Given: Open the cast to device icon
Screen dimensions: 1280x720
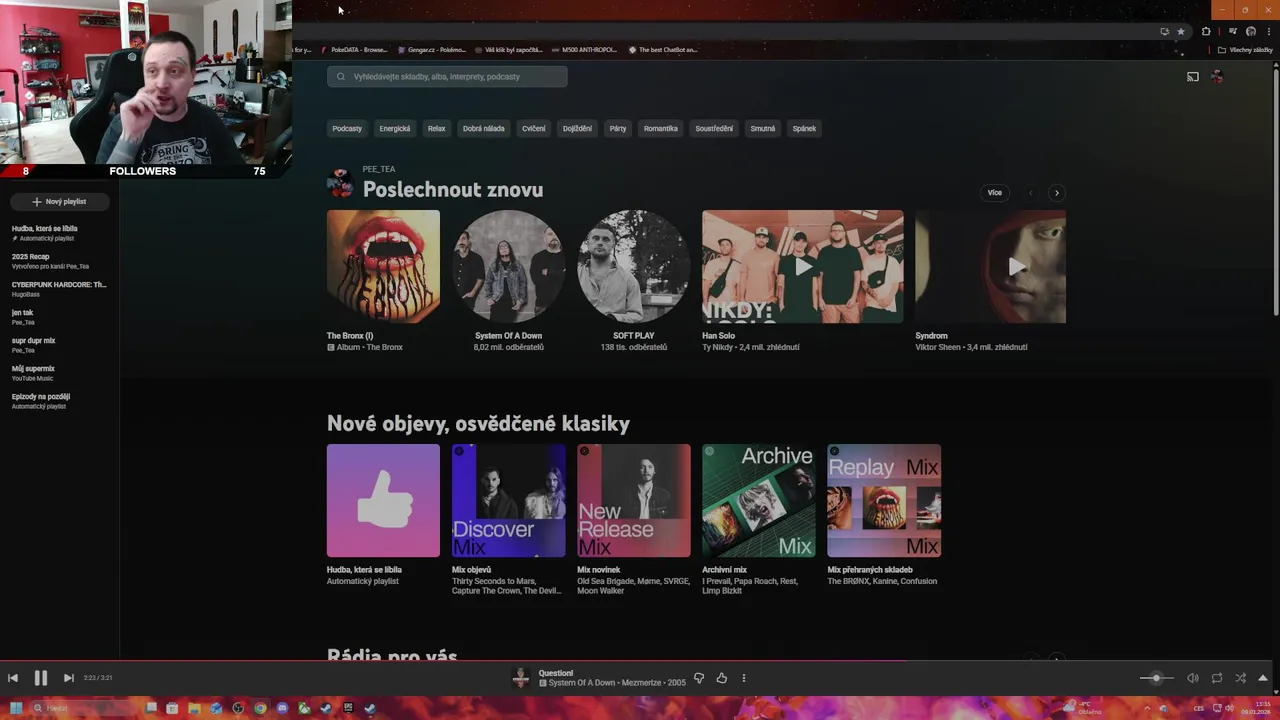Looking at the screenshot, I should 1193,77.
